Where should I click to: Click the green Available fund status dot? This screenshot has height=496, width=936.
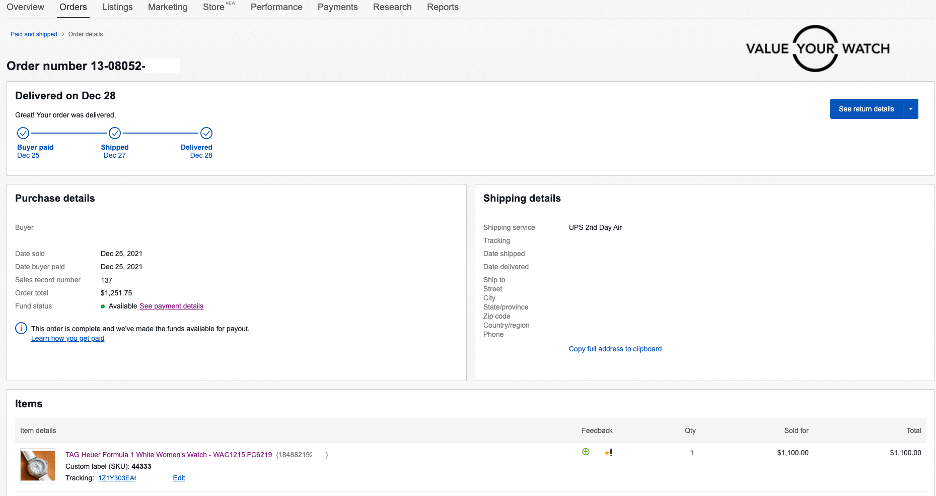click(x=103, y=306)
